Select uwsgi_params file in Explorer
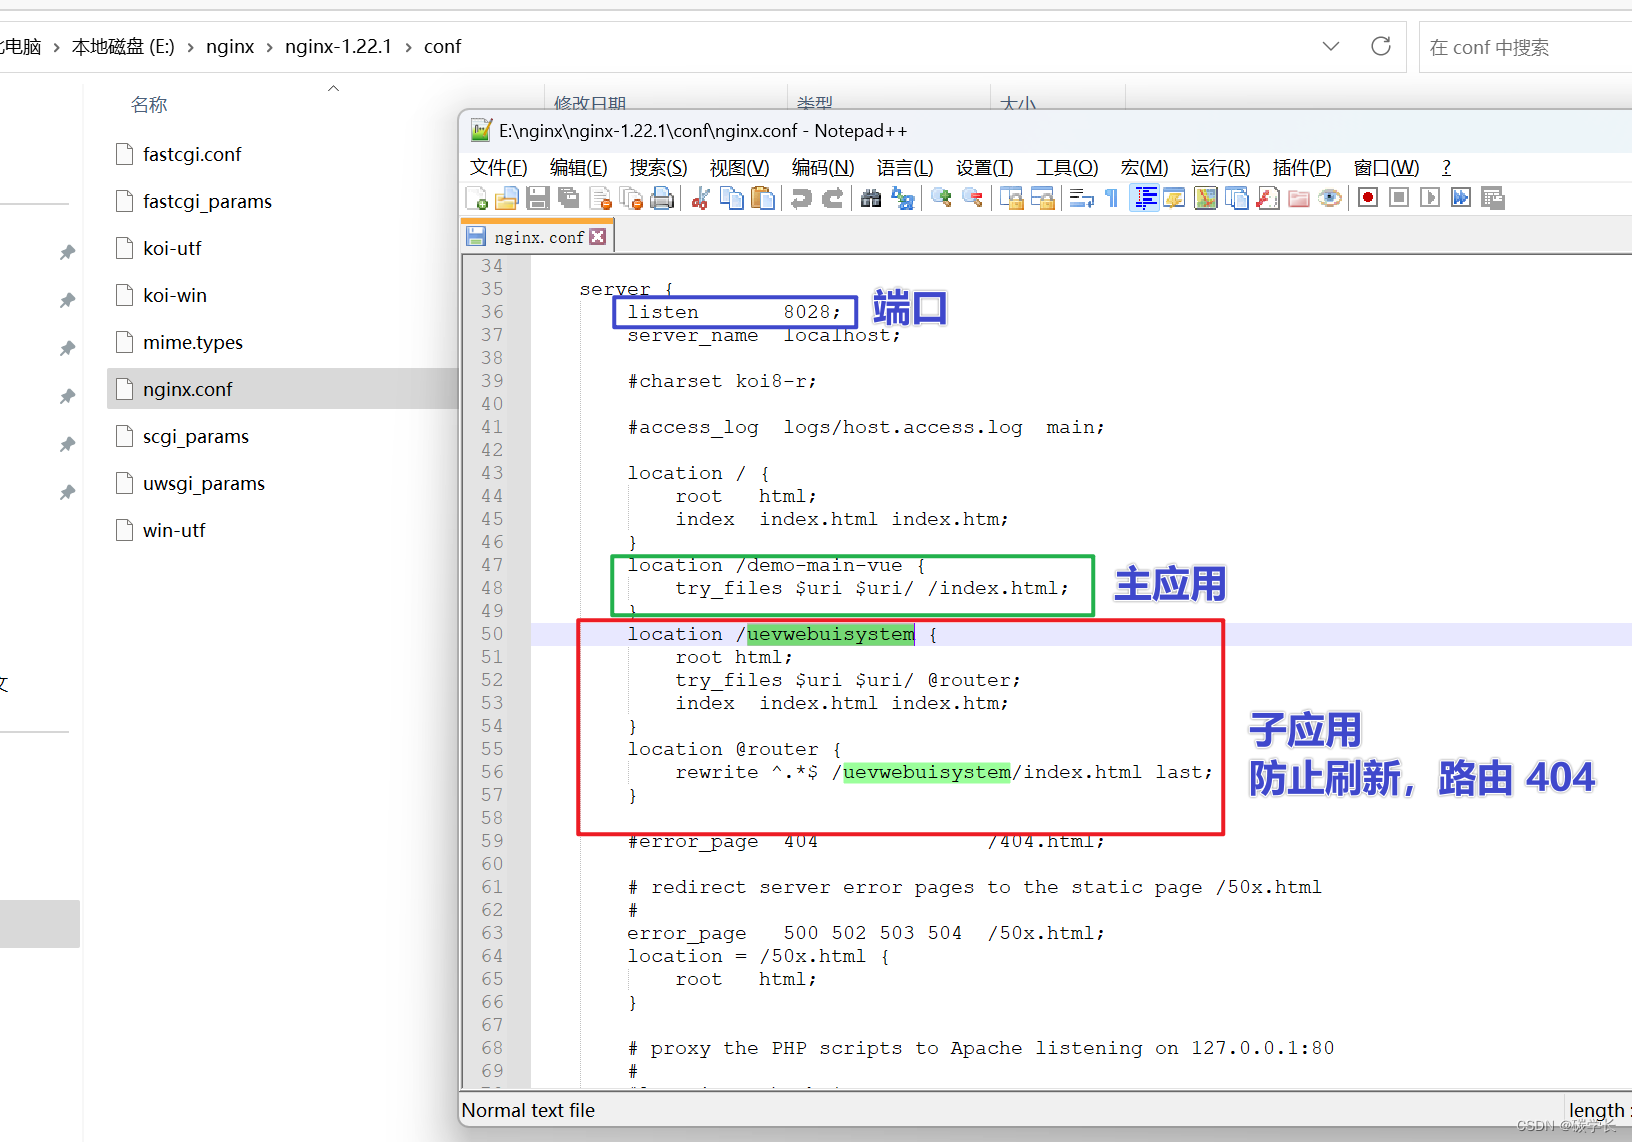 coord(204,483)
